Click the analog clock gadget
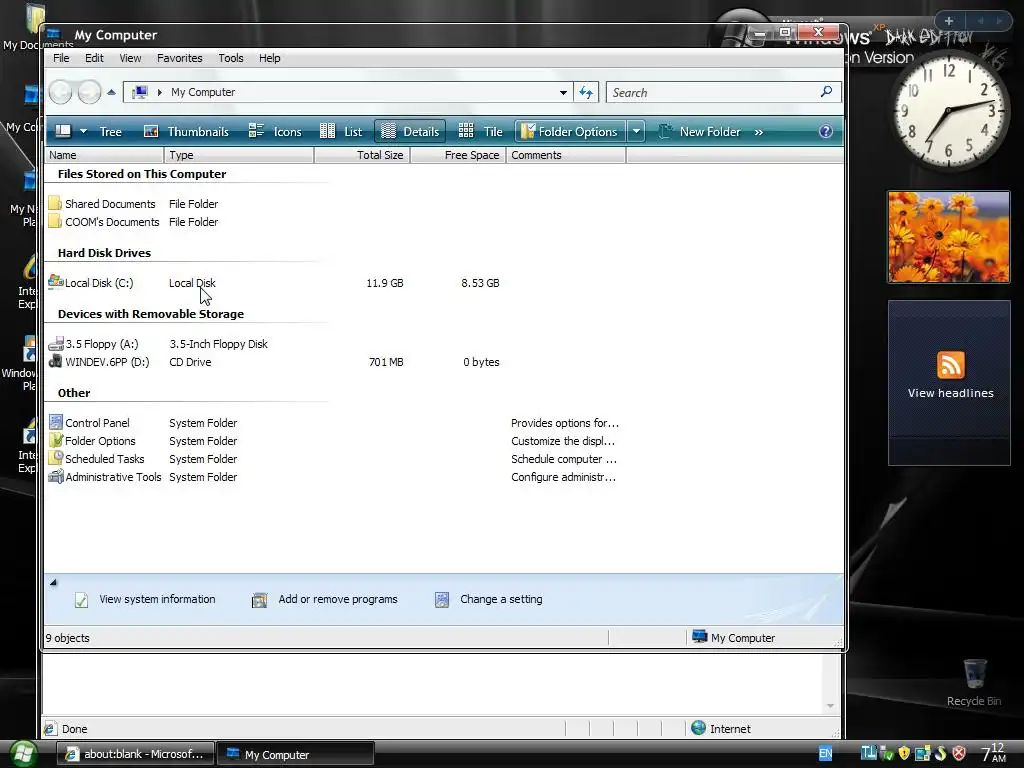 click(x=948, y=110)
